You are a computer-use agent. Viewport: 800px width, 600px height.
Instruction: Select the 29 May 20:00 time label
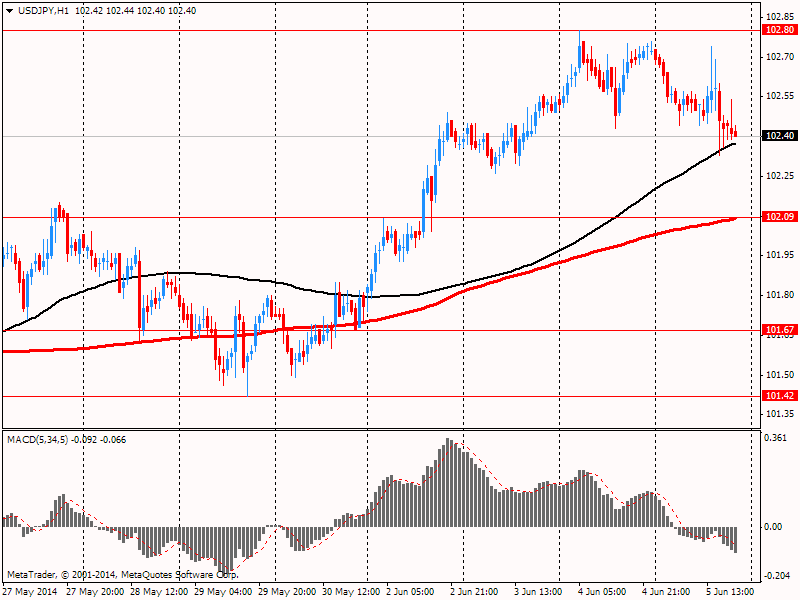pyautogui.click(x=287, y=592)
